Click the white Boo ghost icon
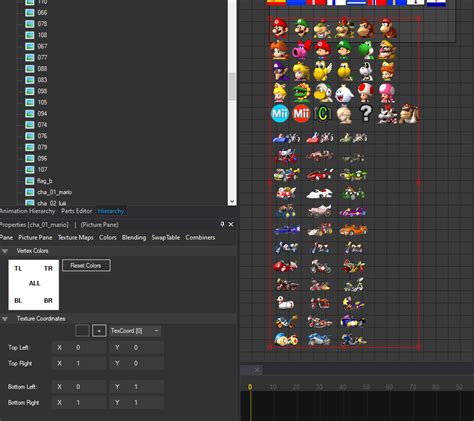Viewport: 474px width, 421px height. (x=344, y=93)
